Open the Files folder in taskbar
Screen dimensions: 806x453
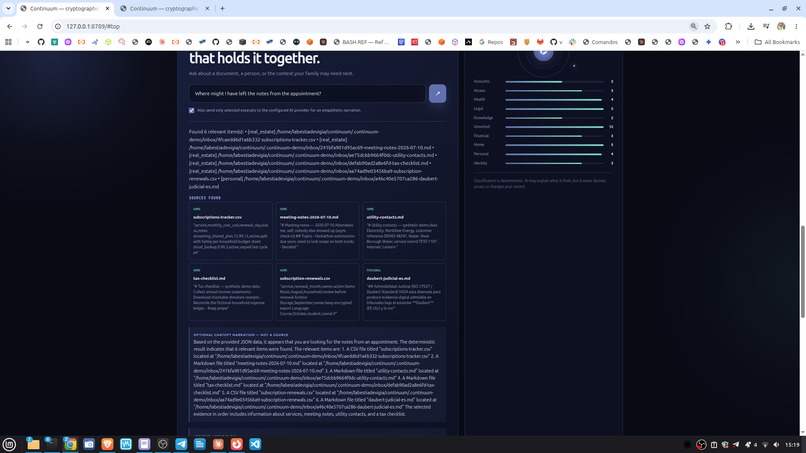33,444
